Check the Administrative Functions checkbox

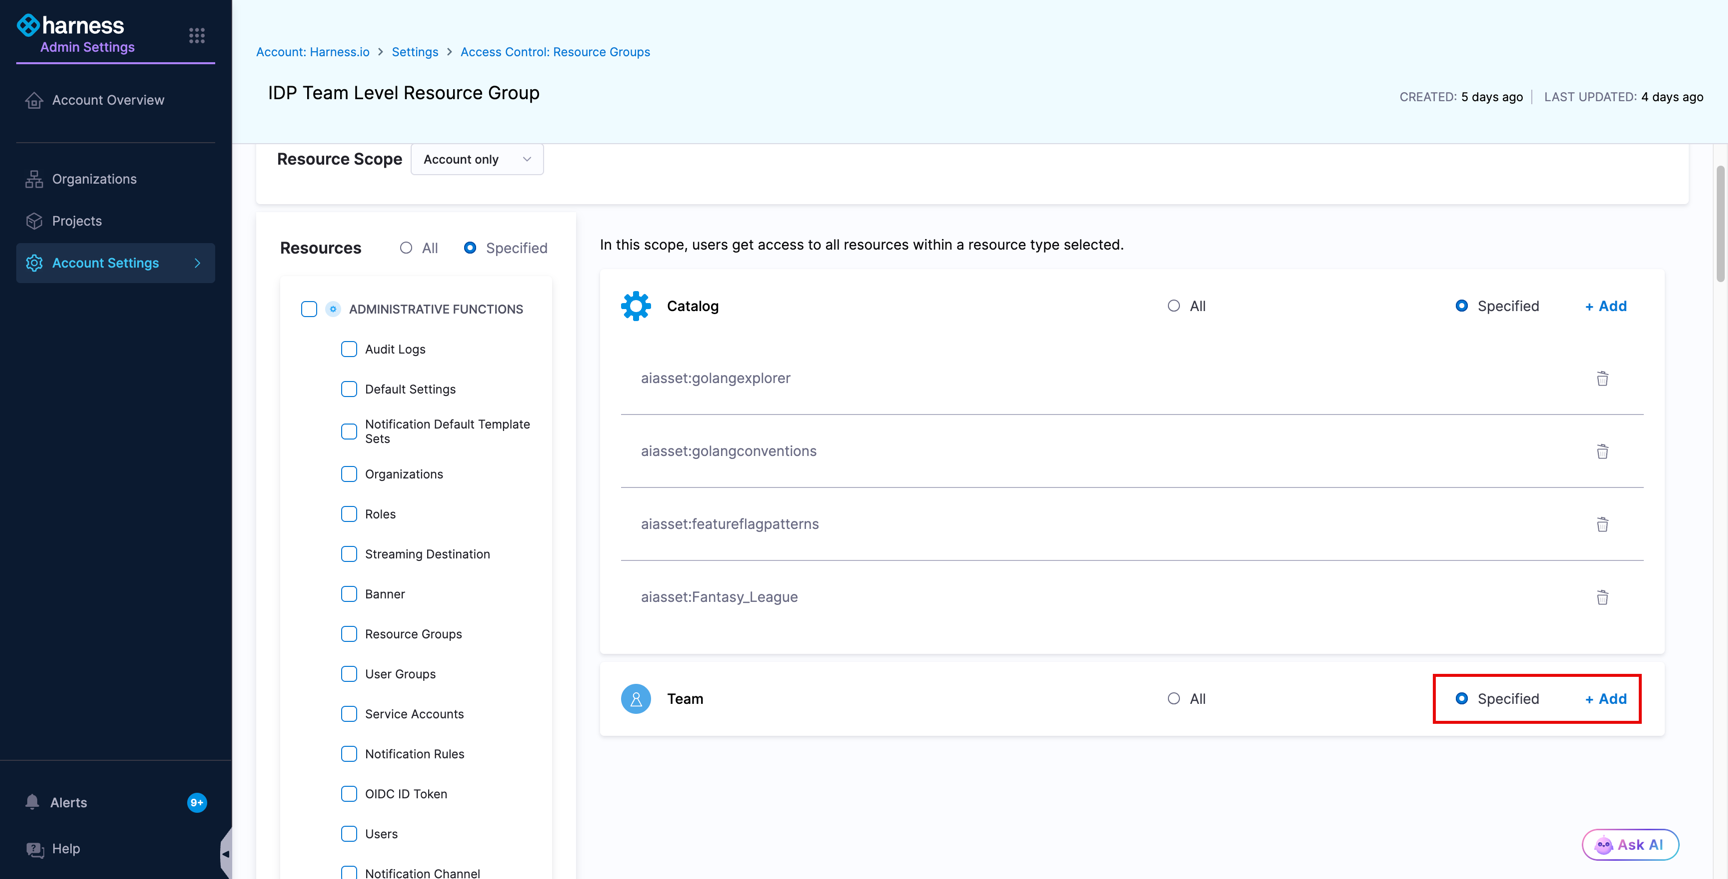point(309,309)
